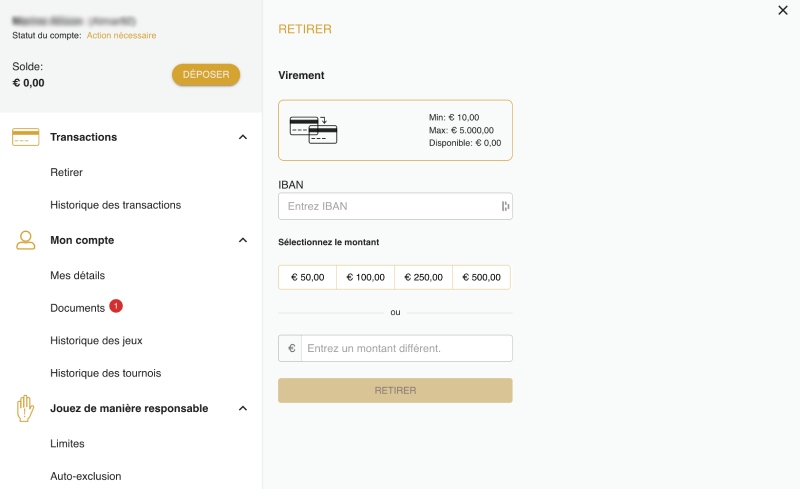Click the Mon compte user icon

click(x=26, y=240)
